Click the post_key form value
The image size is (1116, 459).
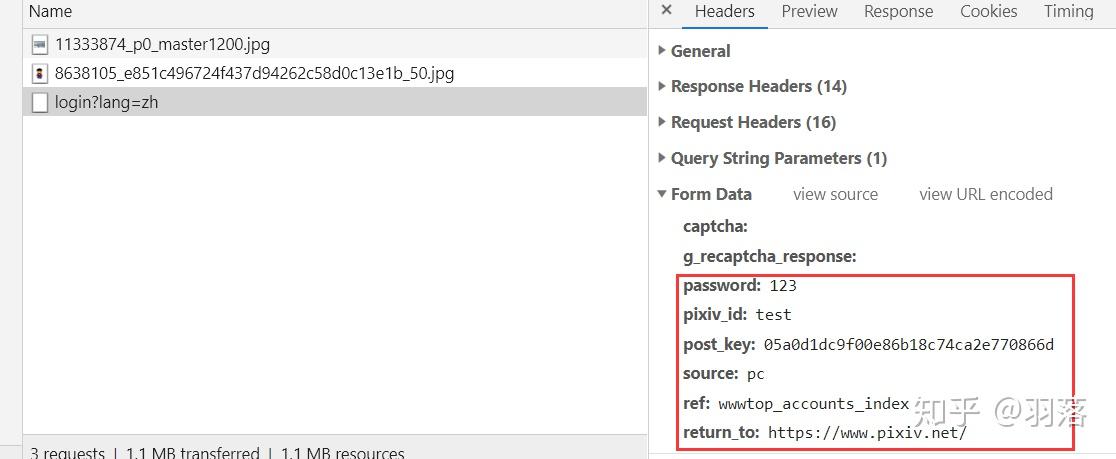[908, 345]
